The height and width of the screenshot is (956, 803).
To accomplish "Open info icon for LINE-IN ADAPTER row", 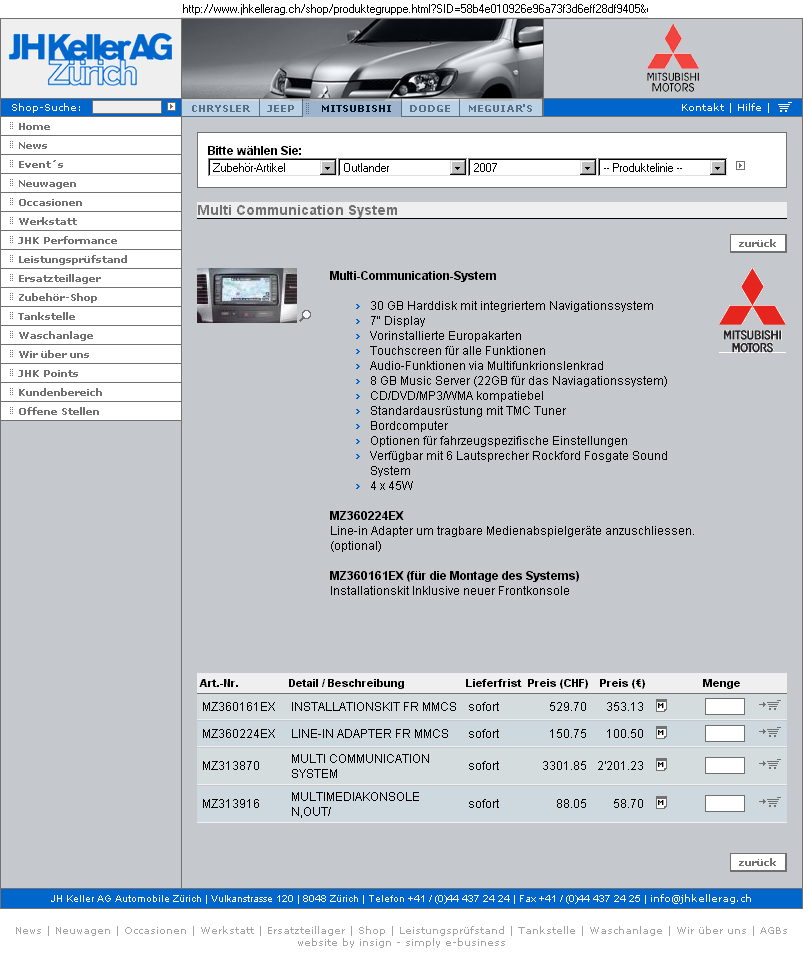I will click(x=660, y=733).
